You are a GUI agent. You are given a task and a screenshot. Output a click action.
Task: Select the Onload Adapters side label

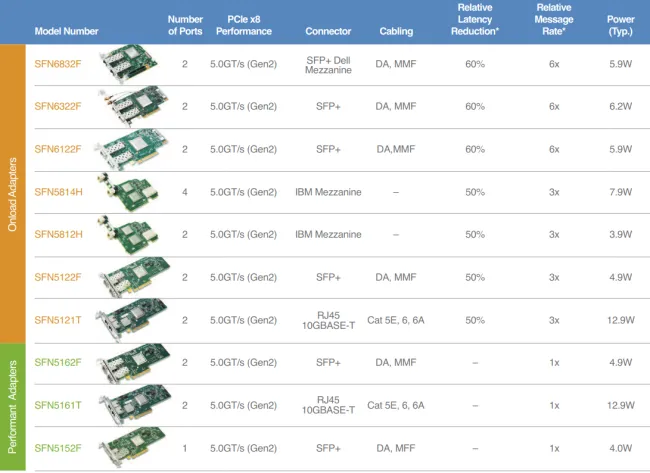pyautogui.click(x=13, y=192)
